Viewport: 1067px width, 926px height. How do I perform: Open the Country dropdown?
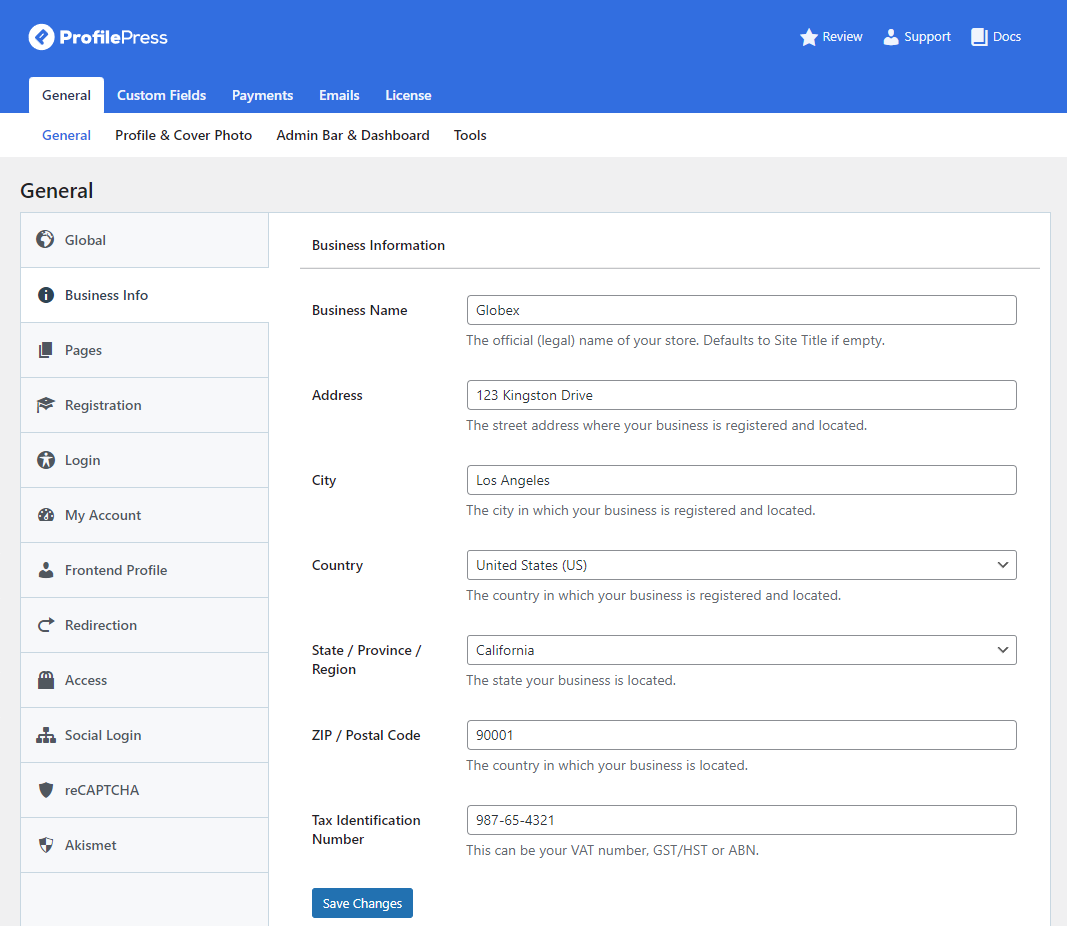741,565
